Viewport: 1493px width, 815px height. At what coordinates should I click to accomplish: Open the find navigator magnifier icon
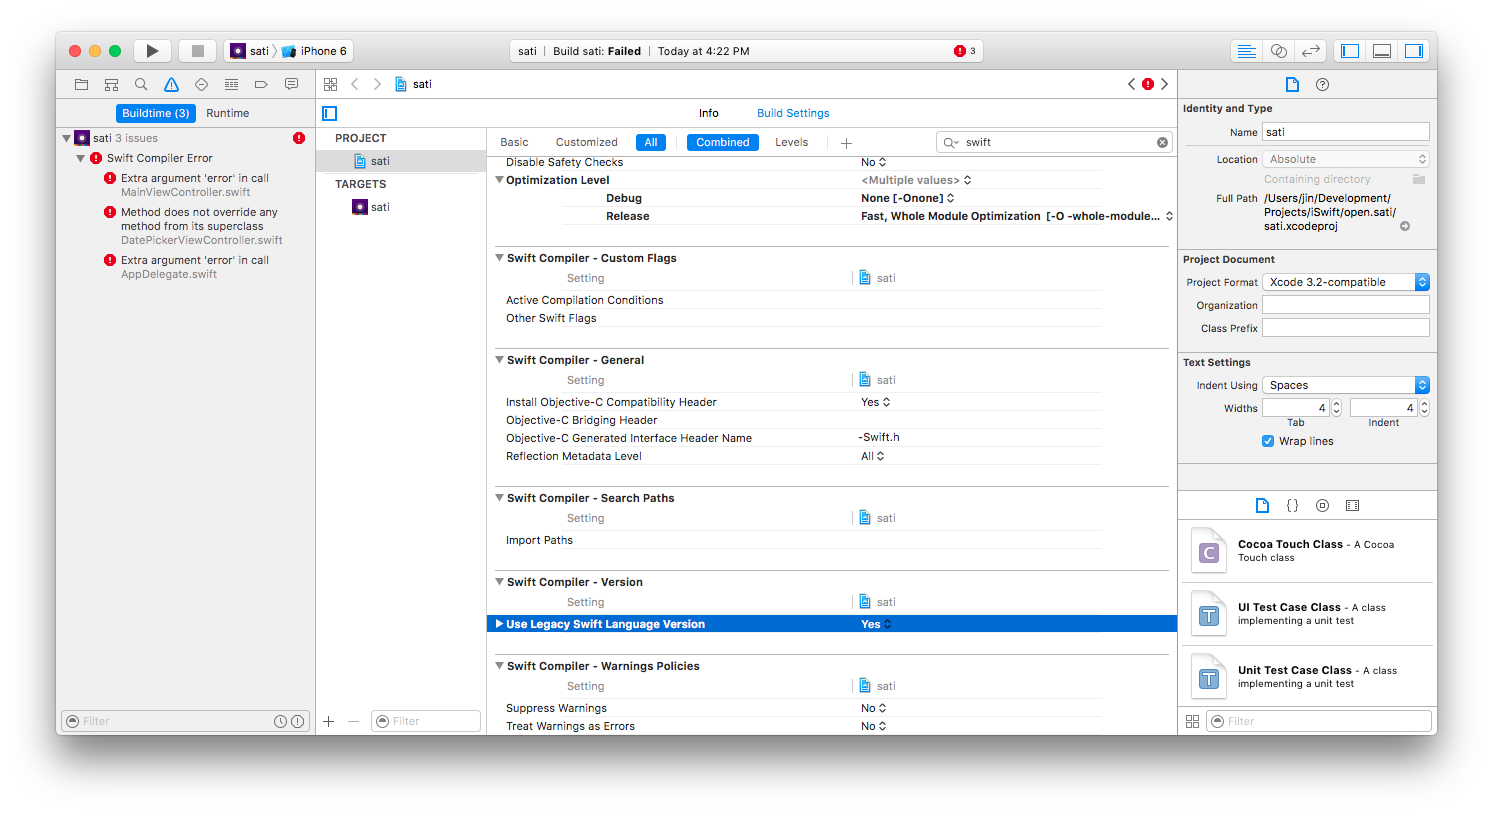pos(141,84)
